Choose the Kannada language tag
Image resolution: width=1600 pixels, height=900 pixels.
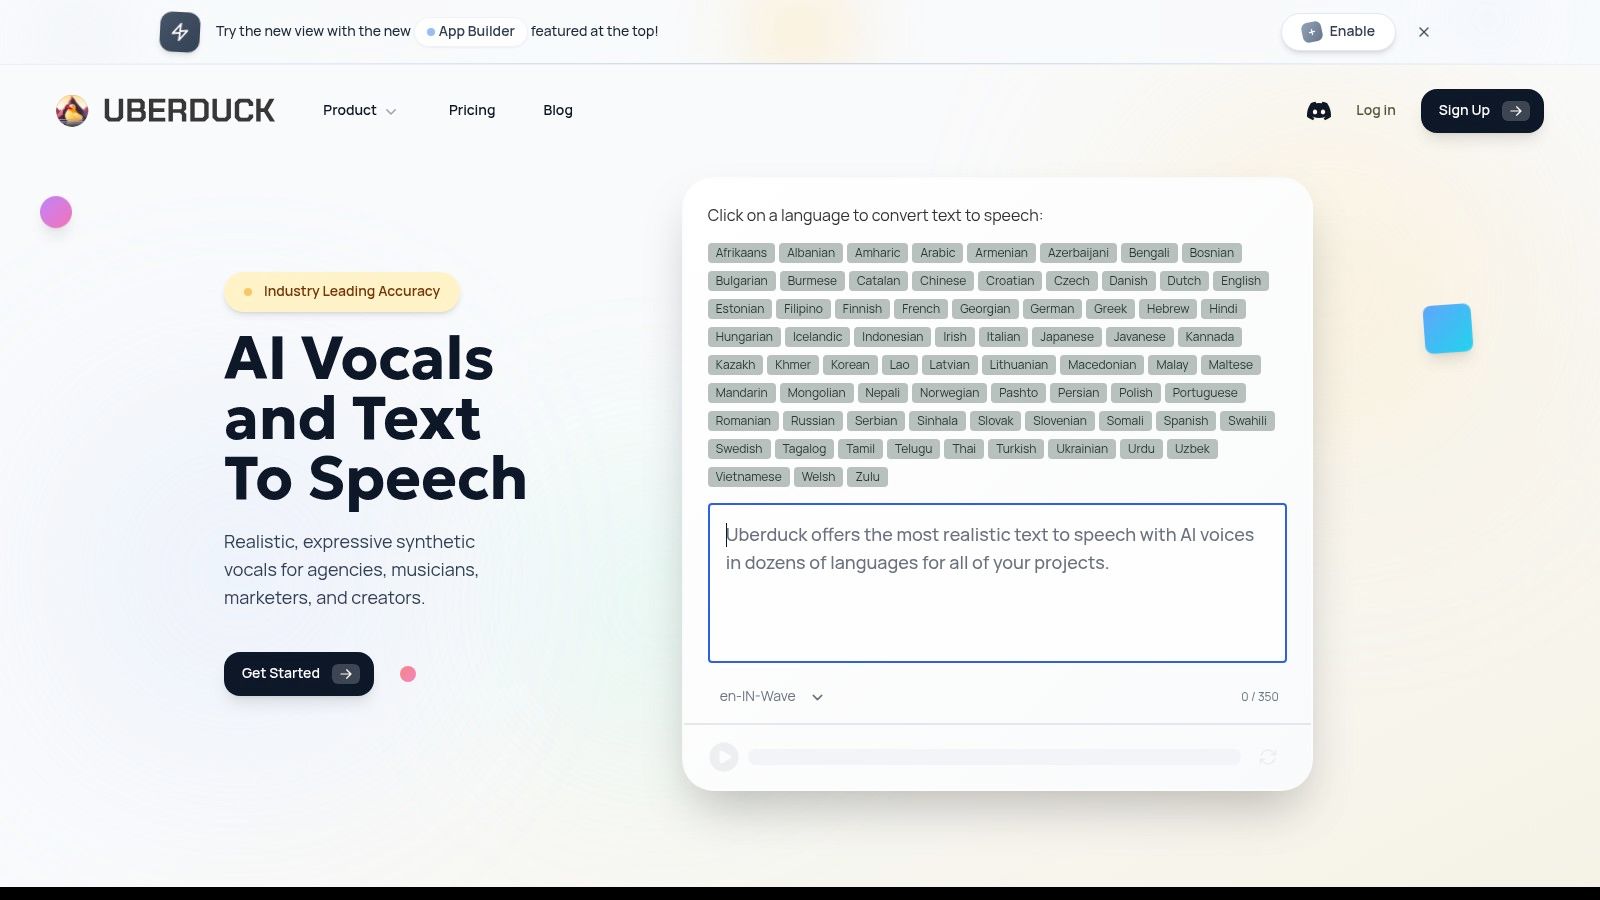pos(1209,337)
